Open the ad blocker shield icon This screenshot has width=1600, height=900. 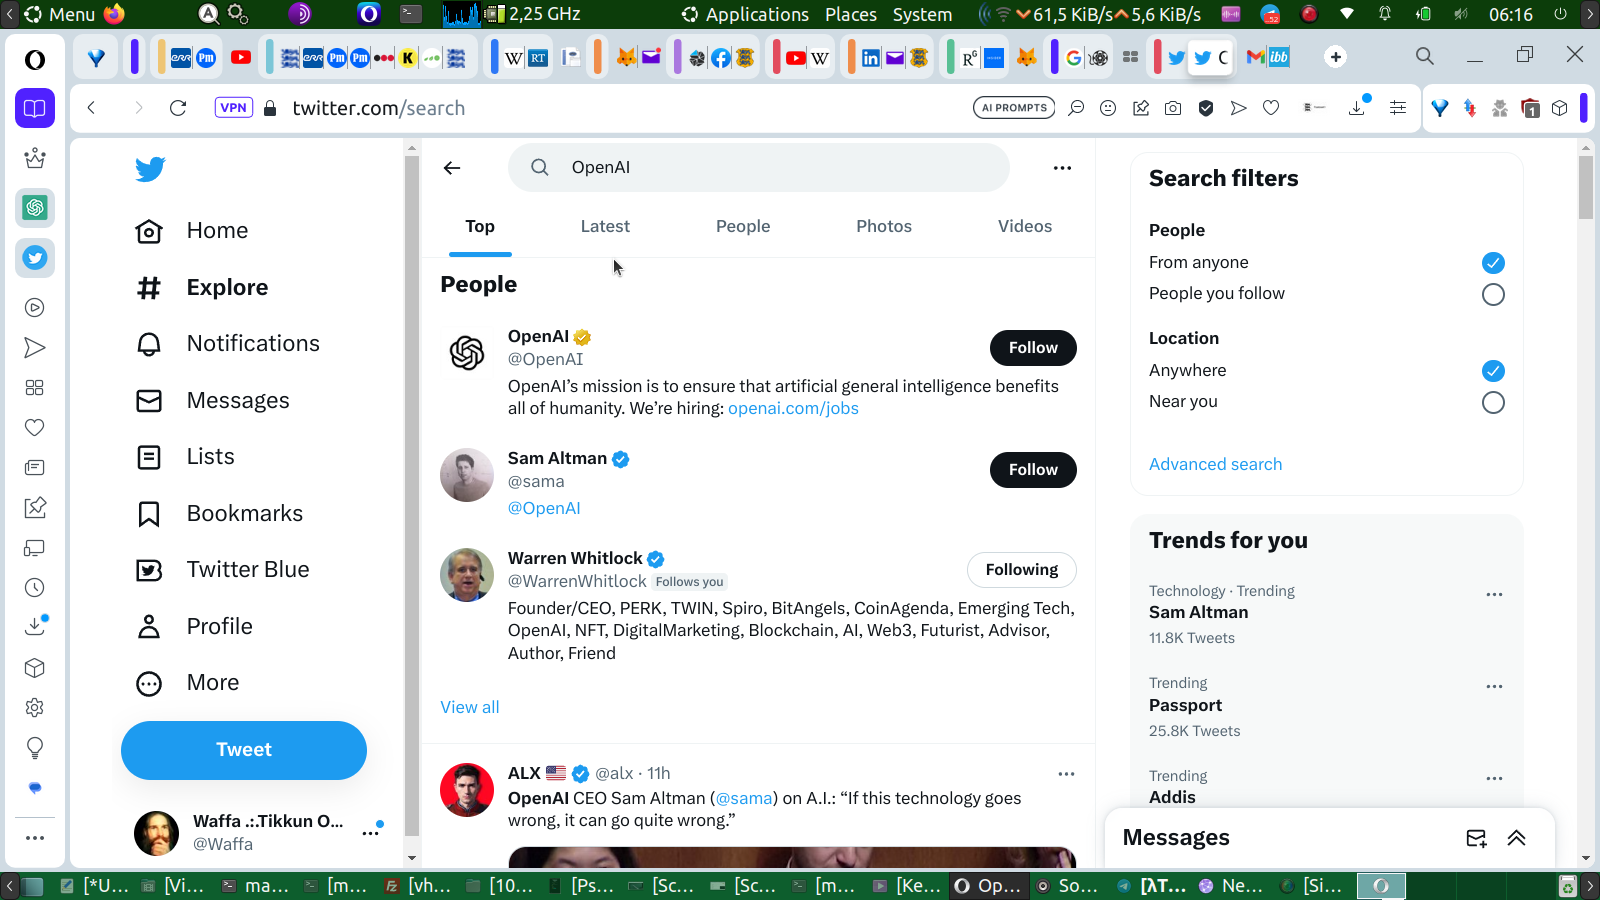1206,108
